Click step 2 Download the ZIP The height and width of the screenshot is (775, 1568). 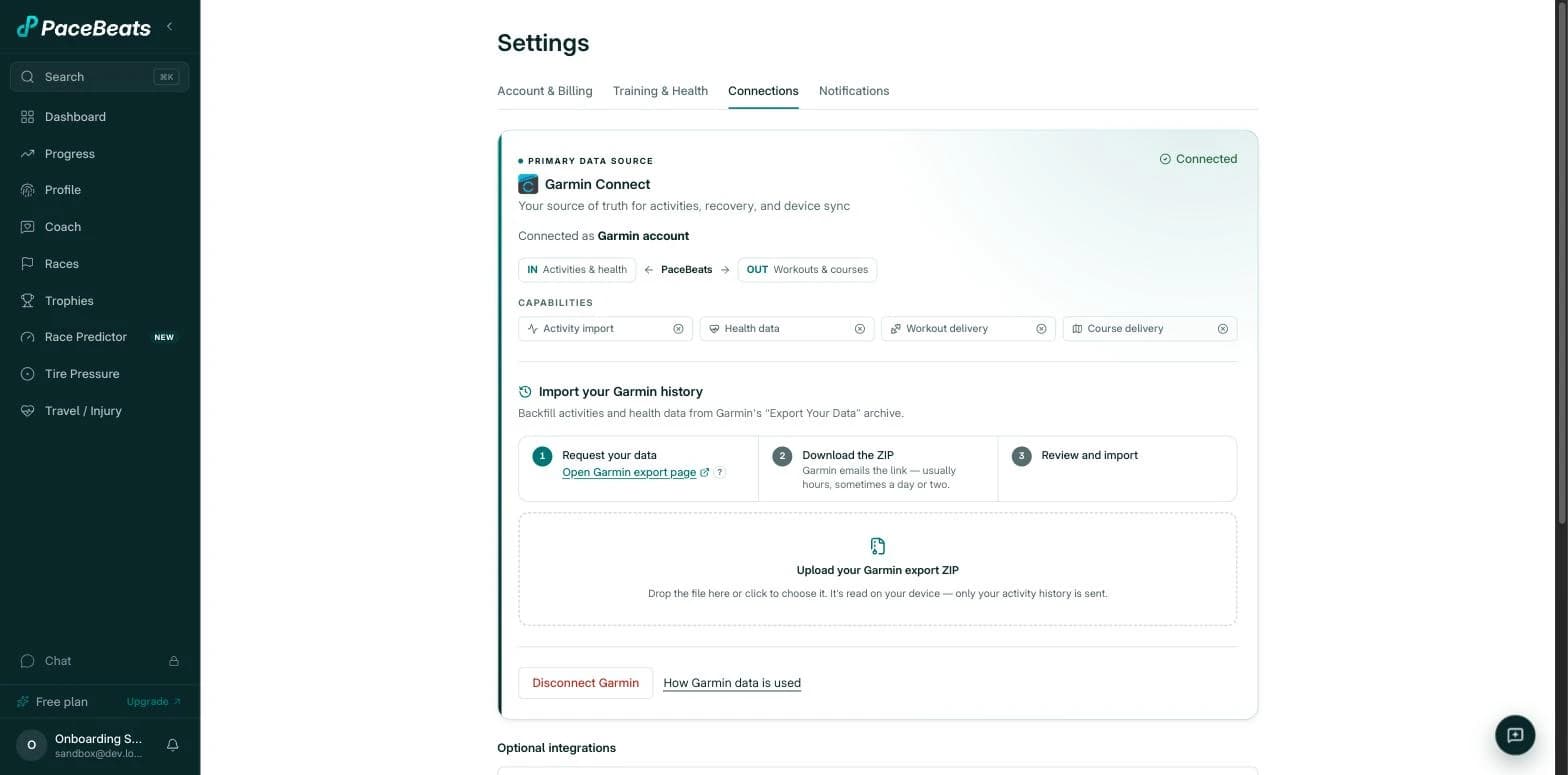[x=878, y=469]
